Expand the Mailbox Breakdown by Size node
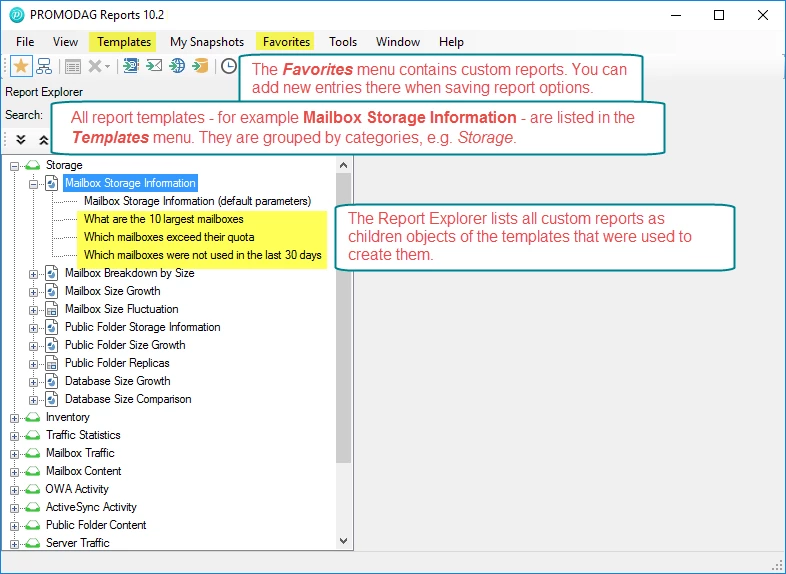786x574 pixels. tap(34, 274)
